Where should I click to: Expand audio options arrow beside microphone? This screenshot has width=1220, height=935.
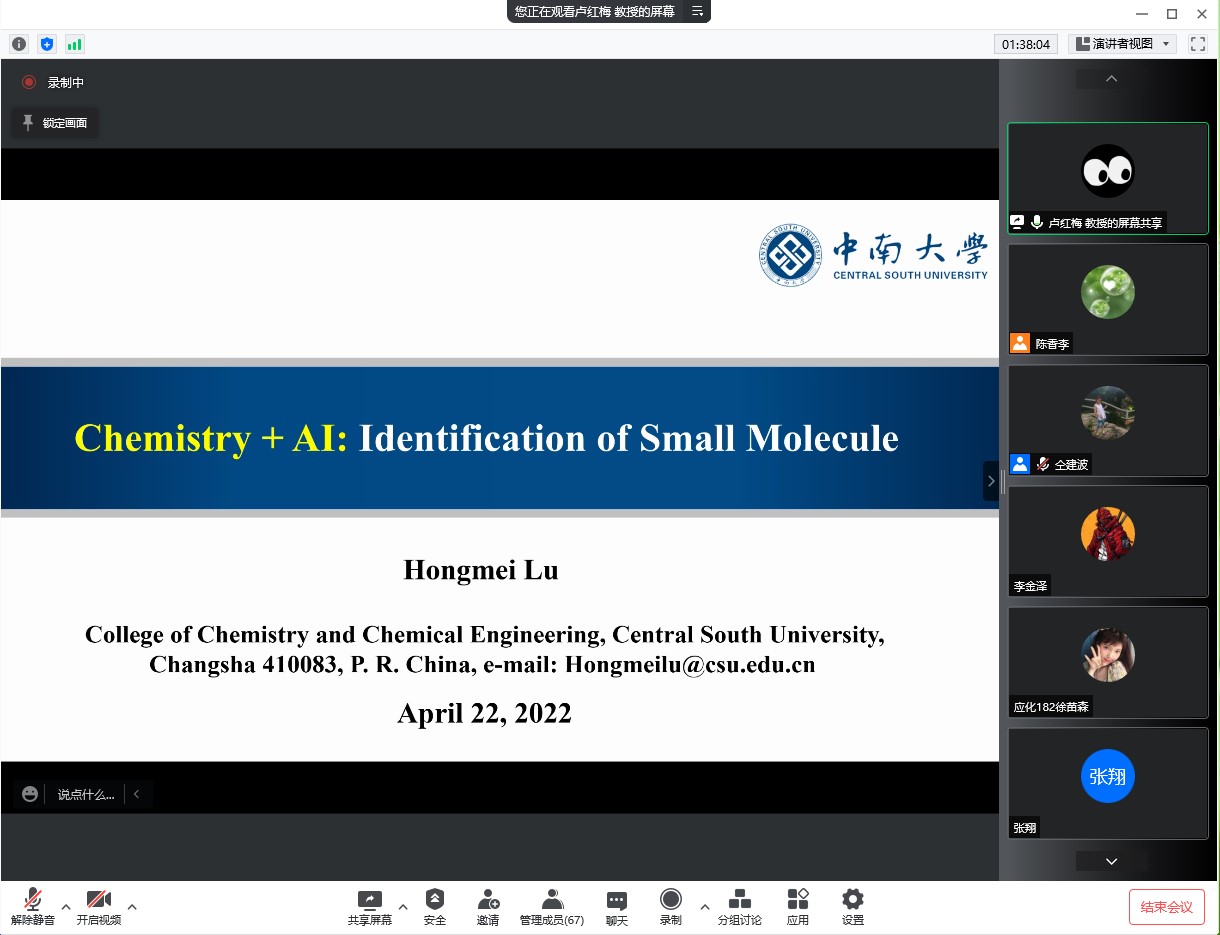(66, 907)
